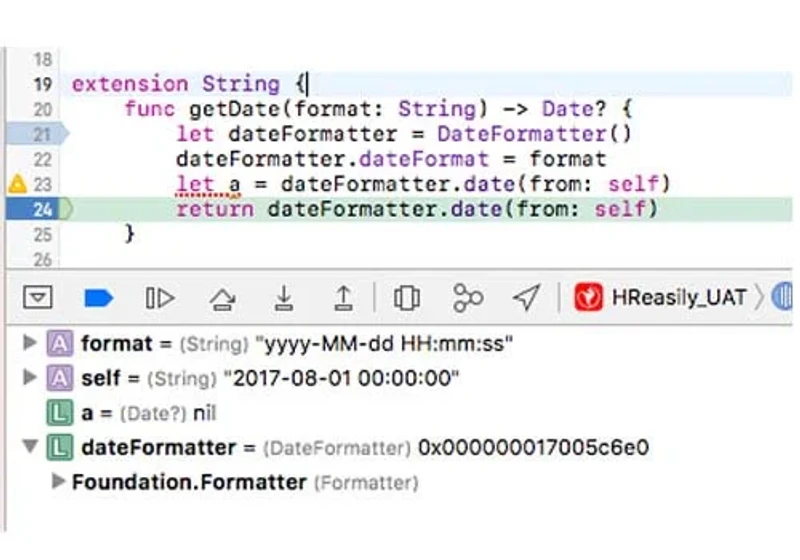Open the Simulate Location arrow
Screen dimensions: 800x560
point(527,297)
